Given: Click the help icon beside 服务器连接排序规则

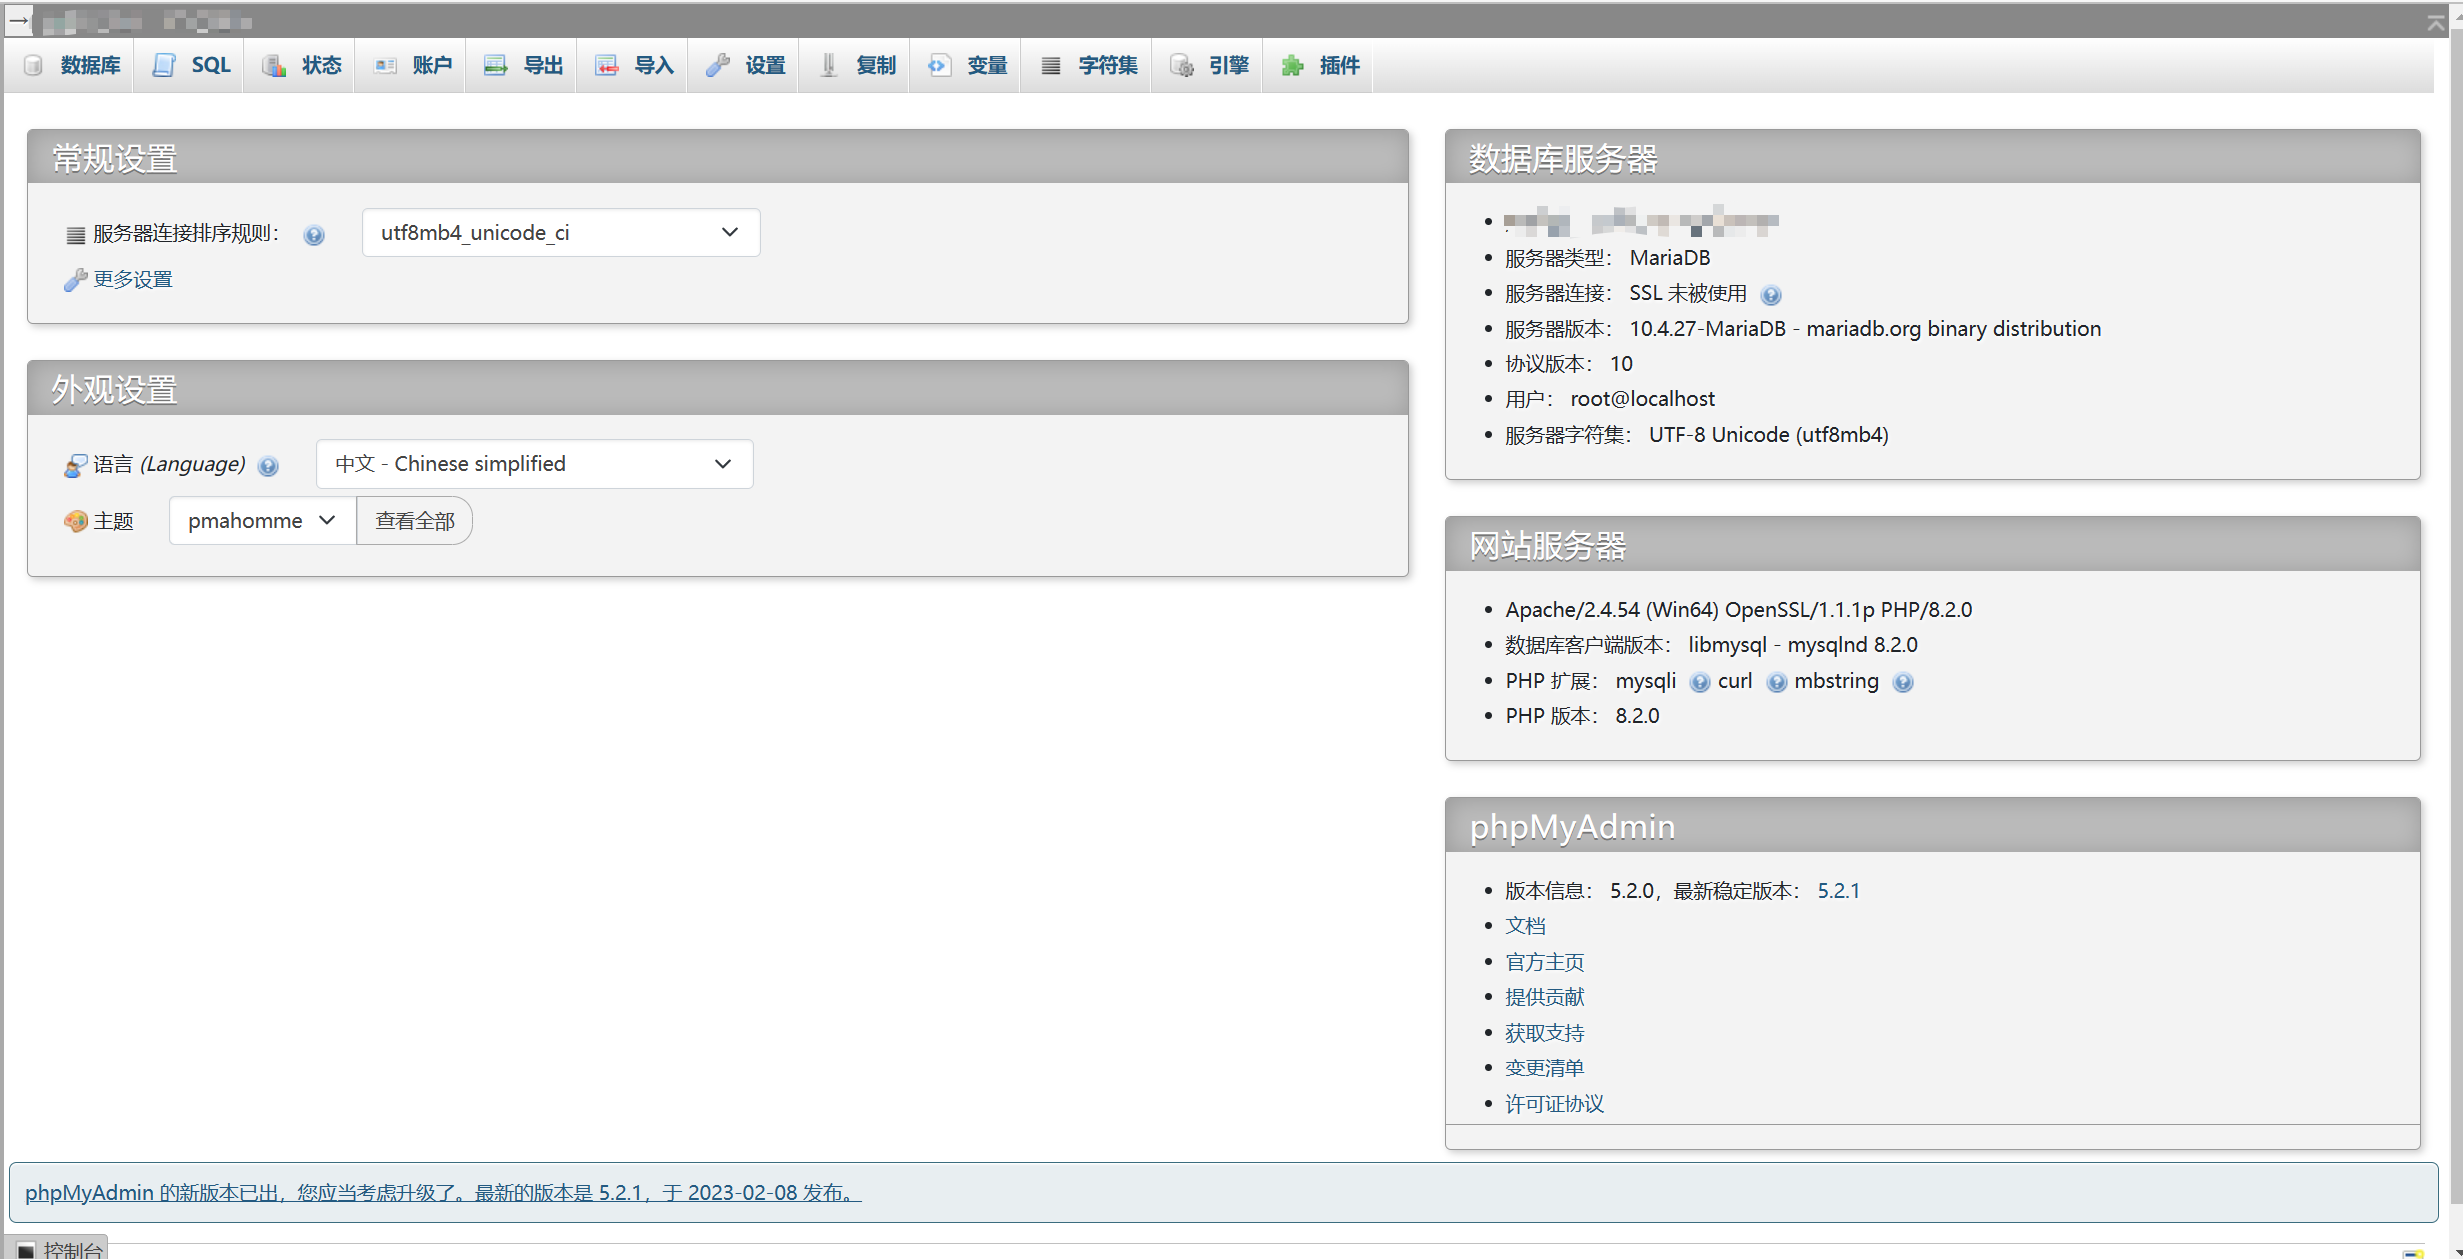Looking at the screenshot, I should pyautogui.click(x=314, y=235).
